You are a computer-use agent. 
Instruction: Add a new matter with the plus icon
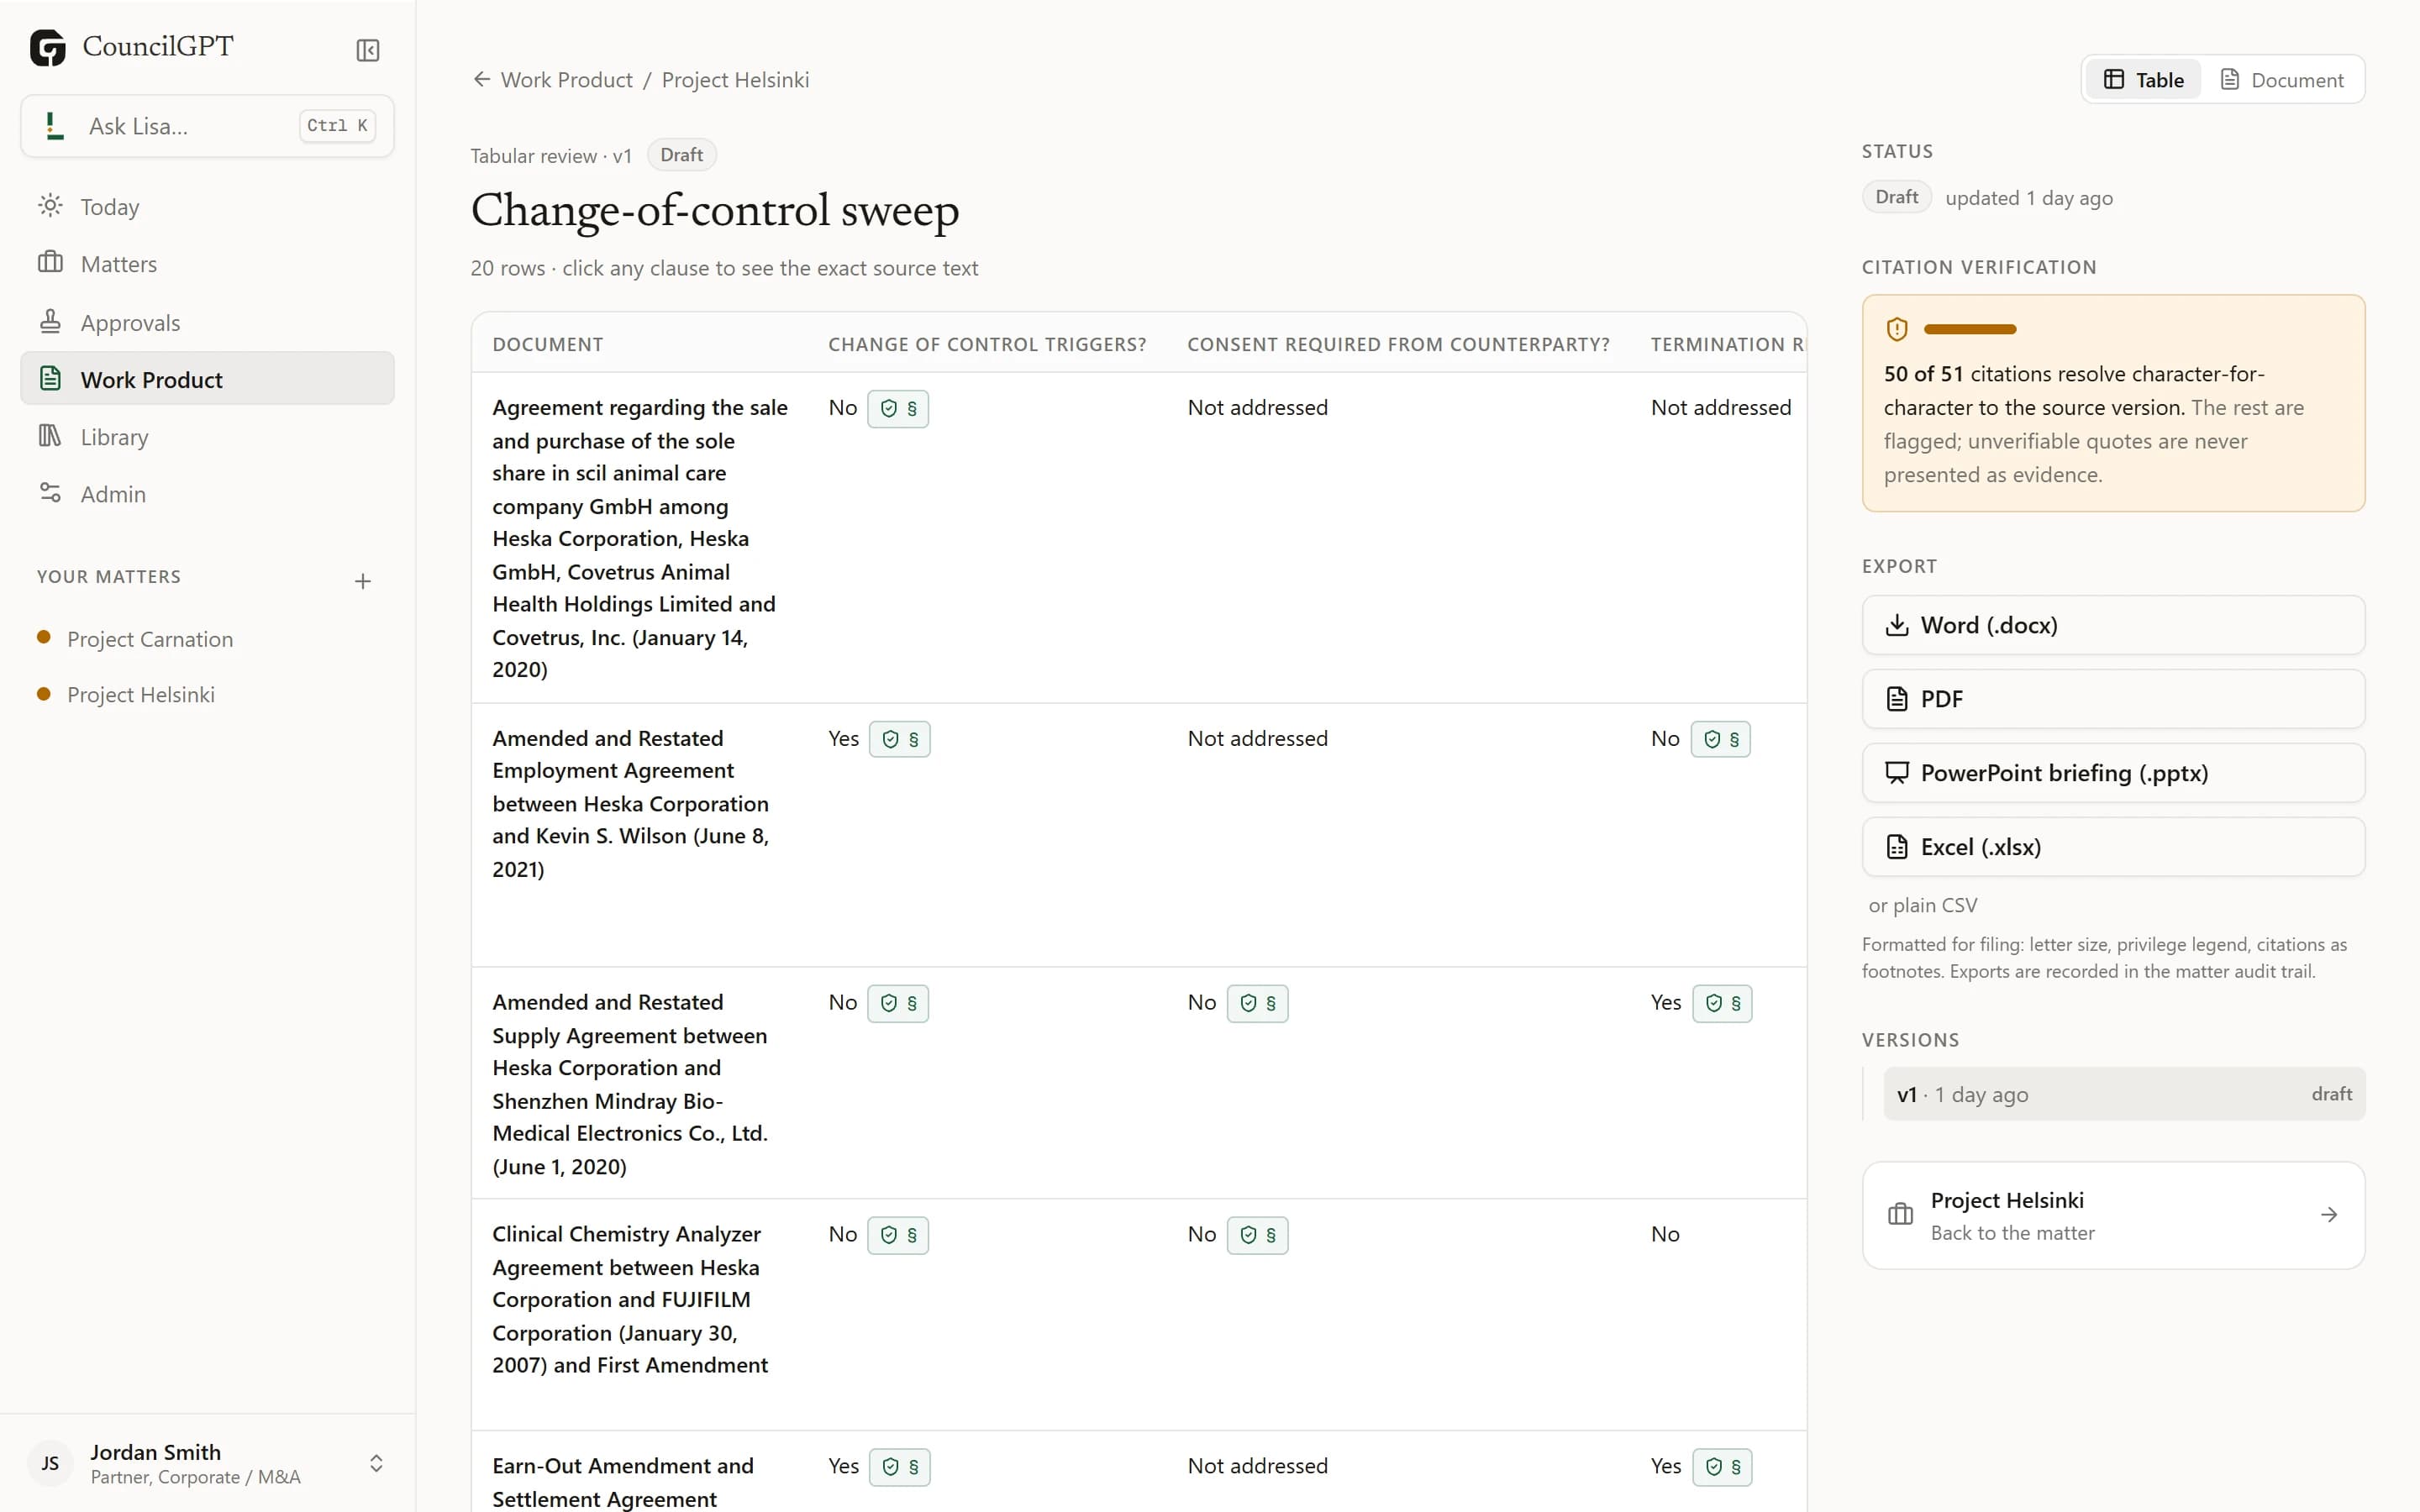tap(363, 581)
